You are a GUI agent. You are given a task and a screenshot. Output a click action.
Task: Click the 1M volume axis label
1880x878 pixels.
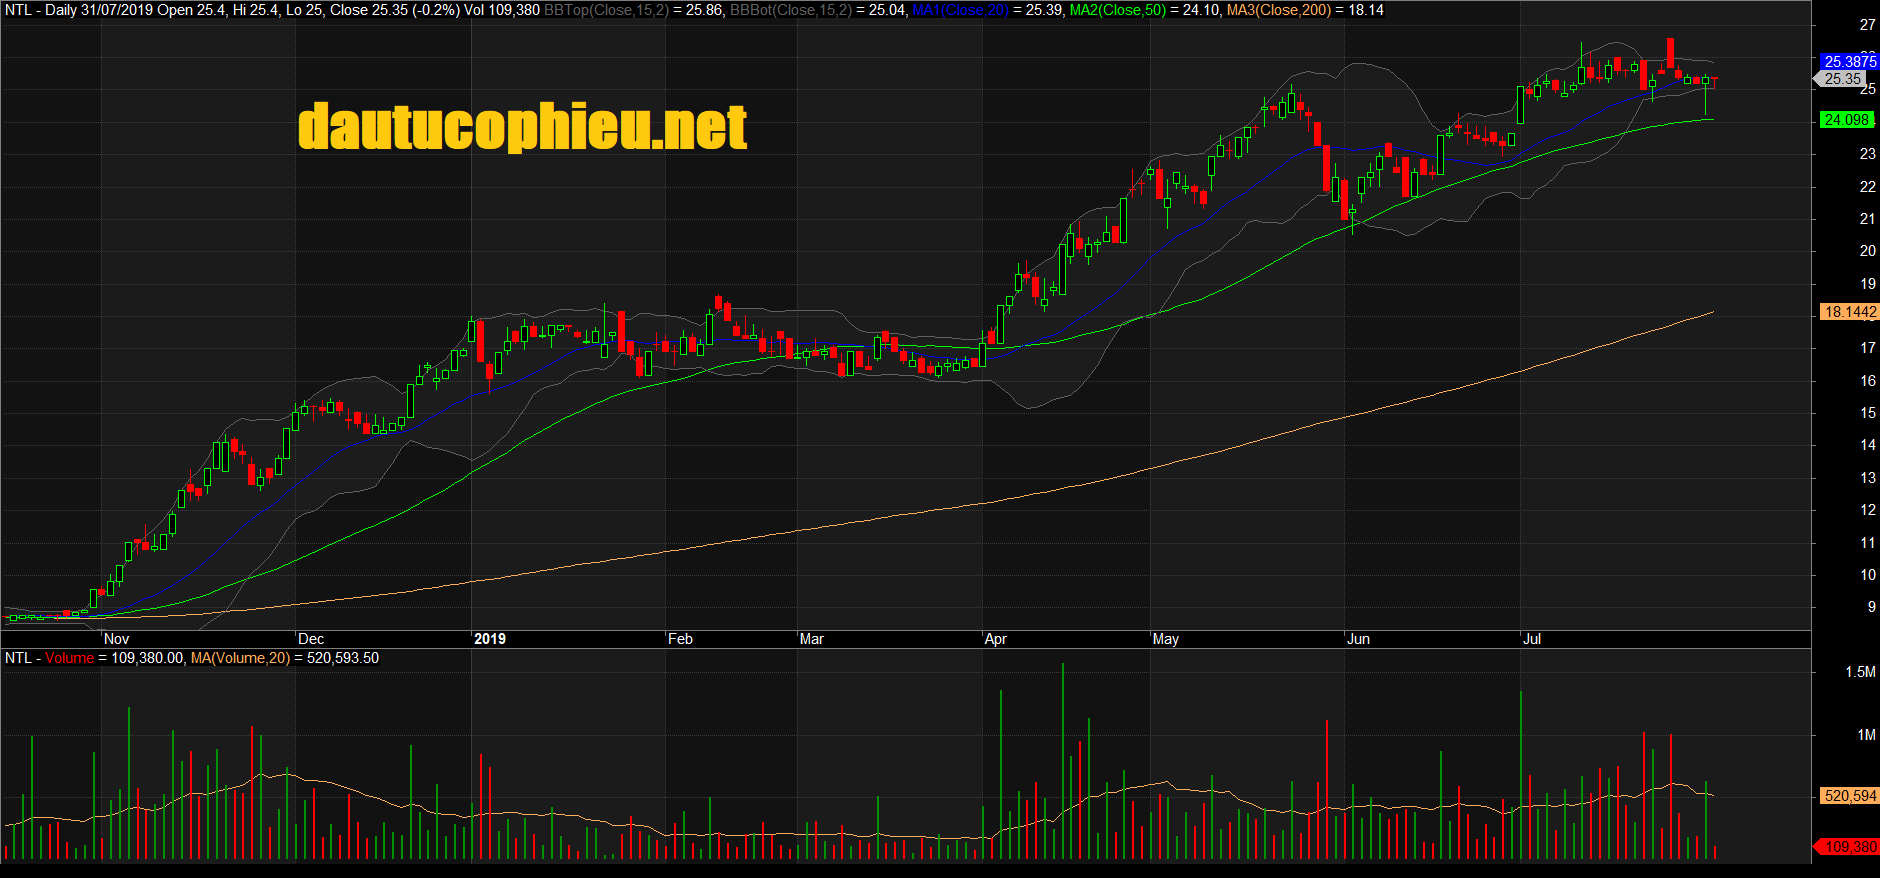coord(1866,735)
